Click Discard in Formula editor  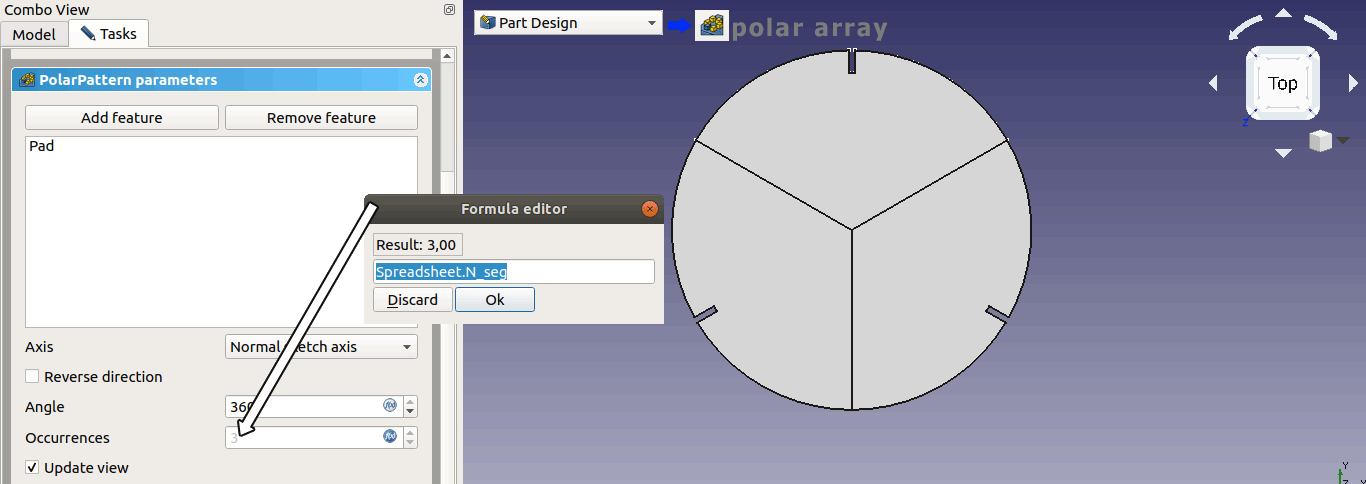(x=413, y=300)
